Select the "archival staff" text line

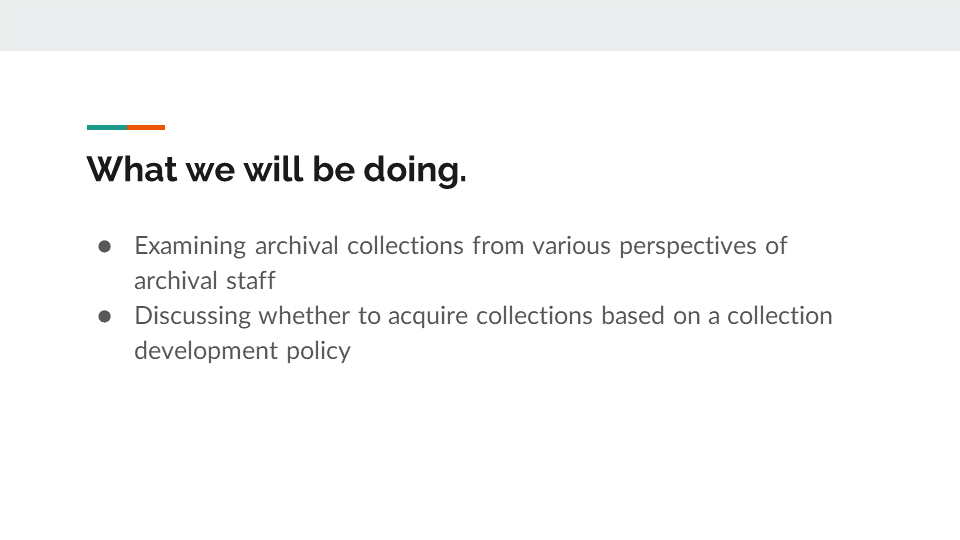(x=204, y=281)
